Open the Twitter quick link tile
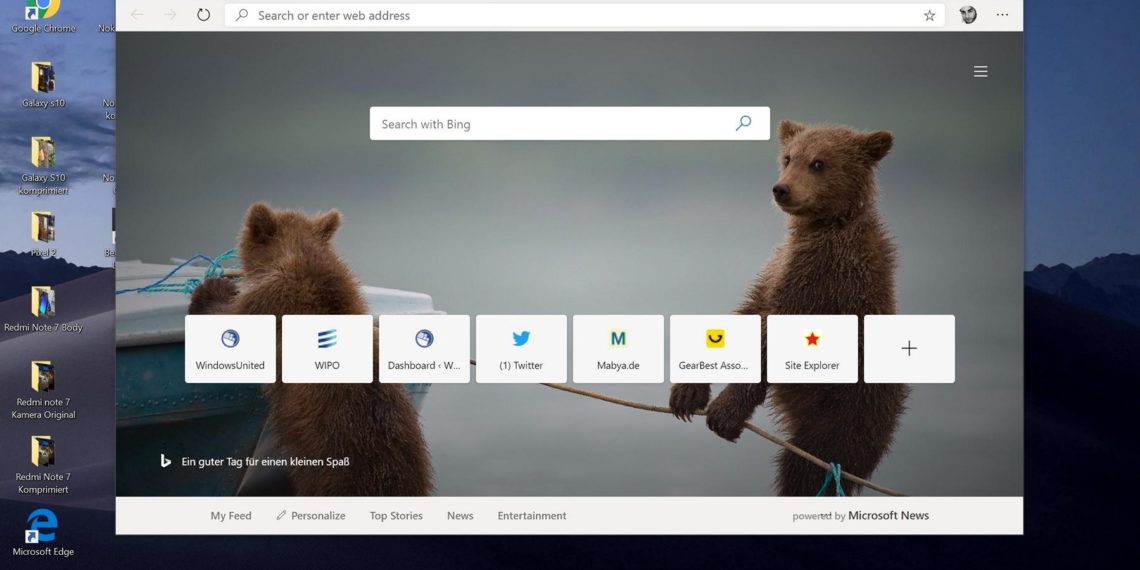This screenshot has height=570, width=1140. pyautogui.click(x=521, y=349)
